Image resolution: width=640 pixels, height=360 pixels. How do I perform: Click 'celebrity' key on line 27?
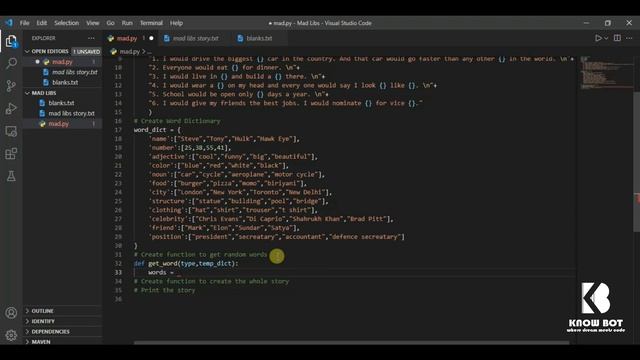coord(167,219)
